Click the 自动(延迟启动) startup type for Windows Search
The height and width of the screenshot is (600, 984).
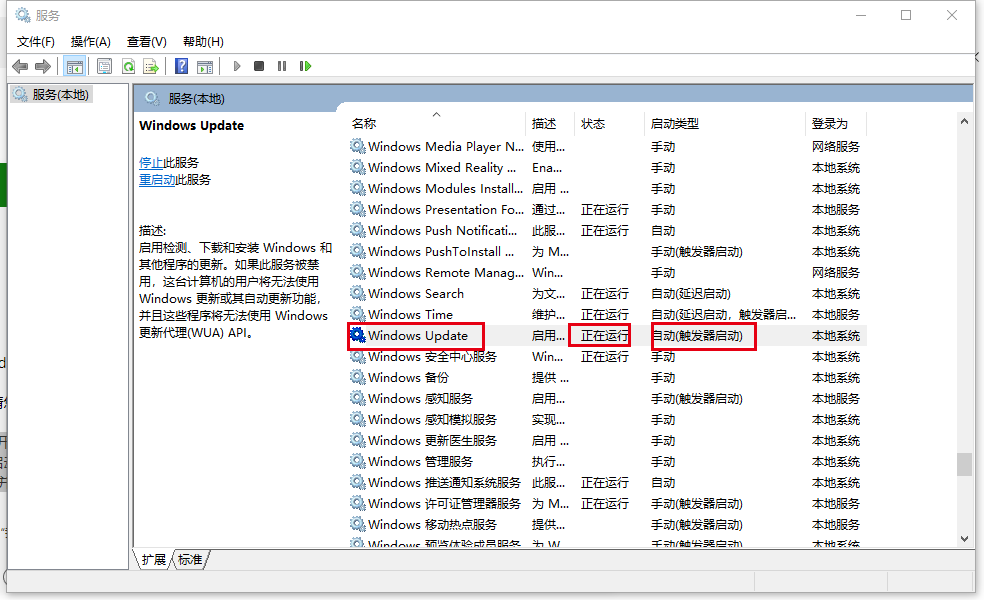(691, 294)
